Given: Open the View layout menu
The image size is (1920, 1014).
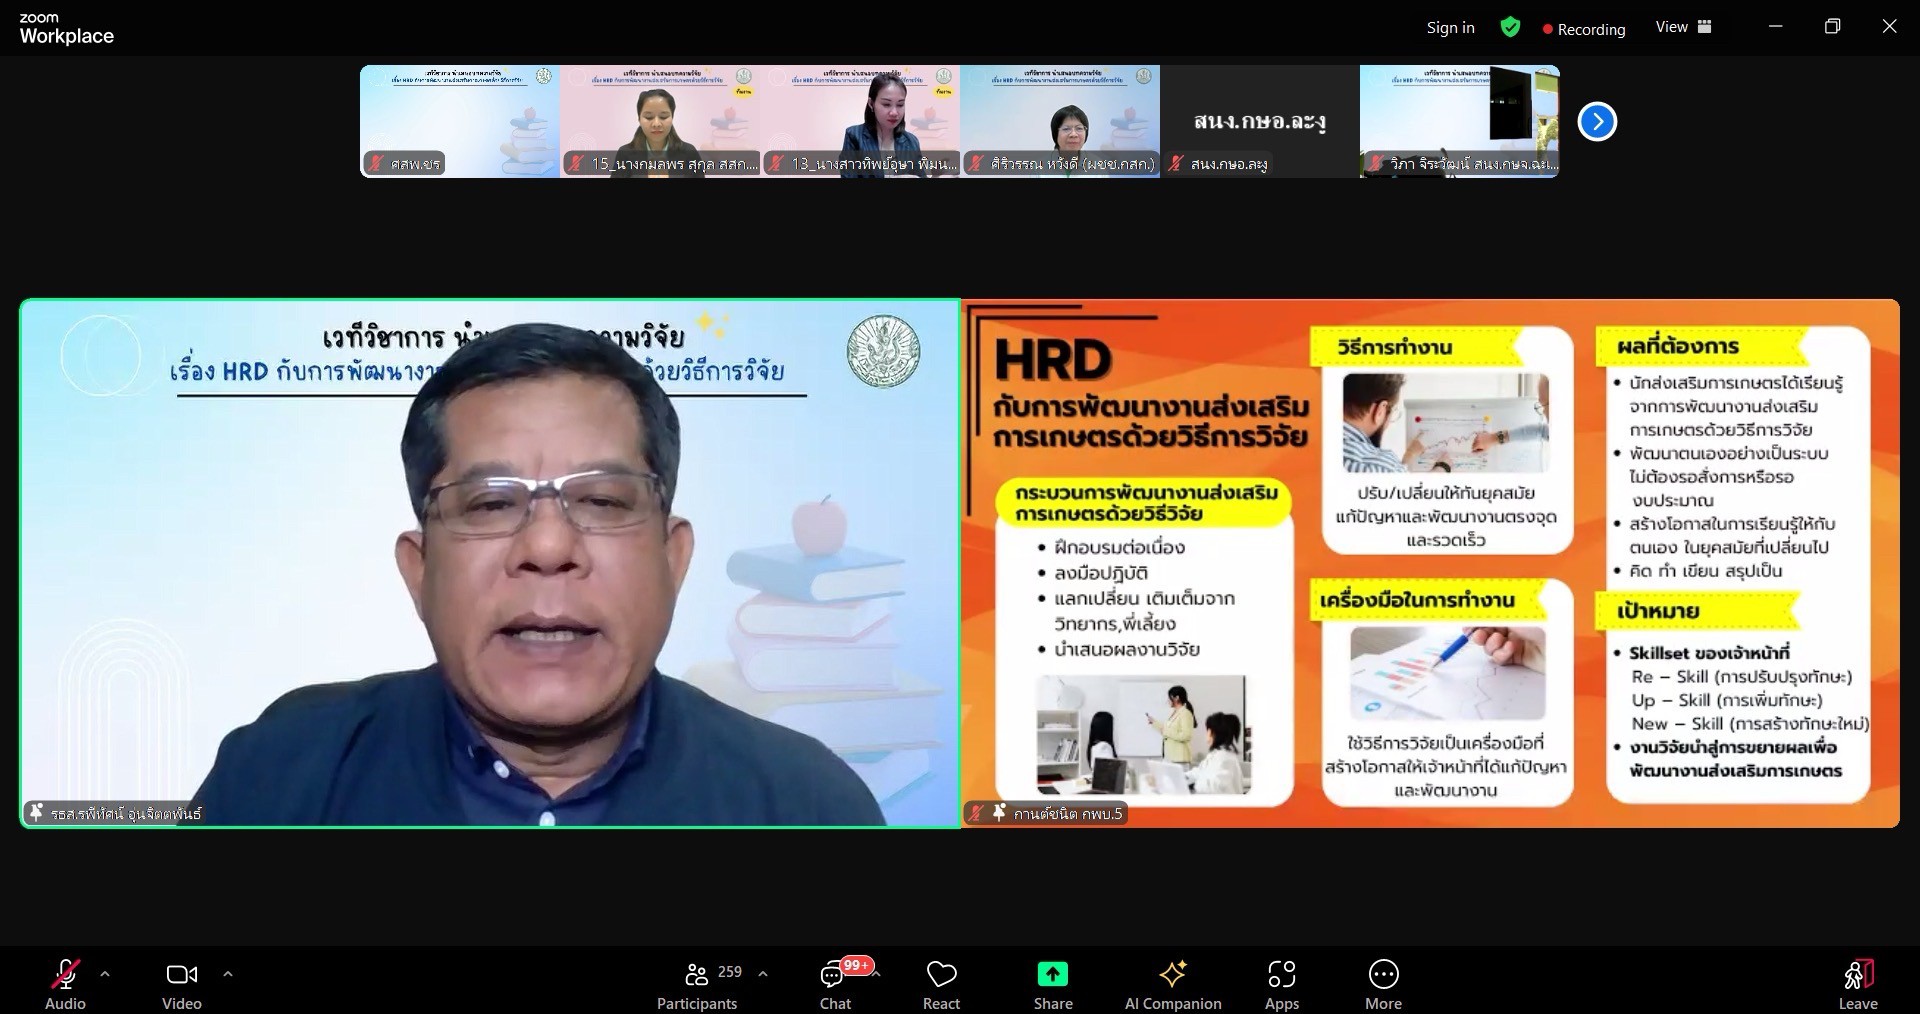Looking at the screenshot, I should [1683, 27].
